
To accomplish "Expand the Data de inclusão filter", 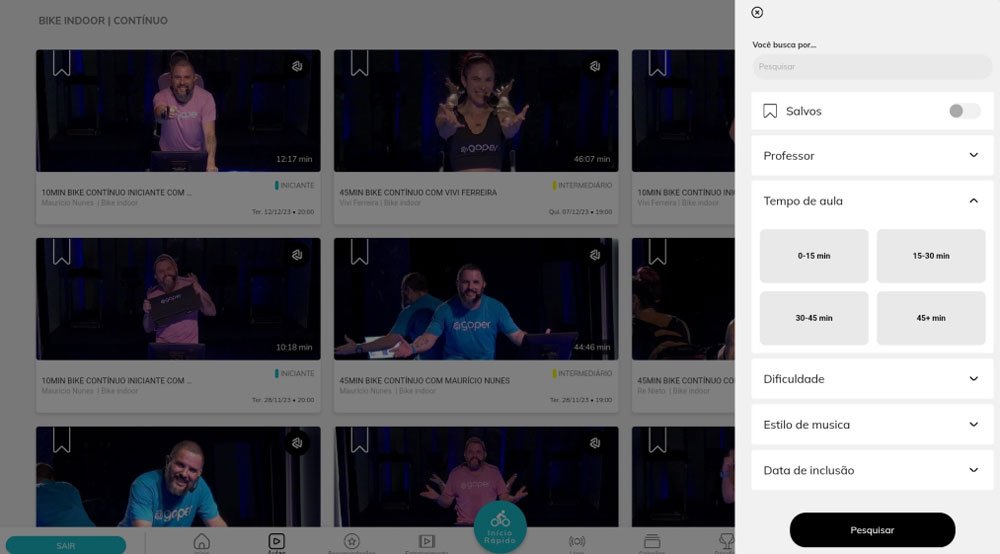I will tap(872, 470).
